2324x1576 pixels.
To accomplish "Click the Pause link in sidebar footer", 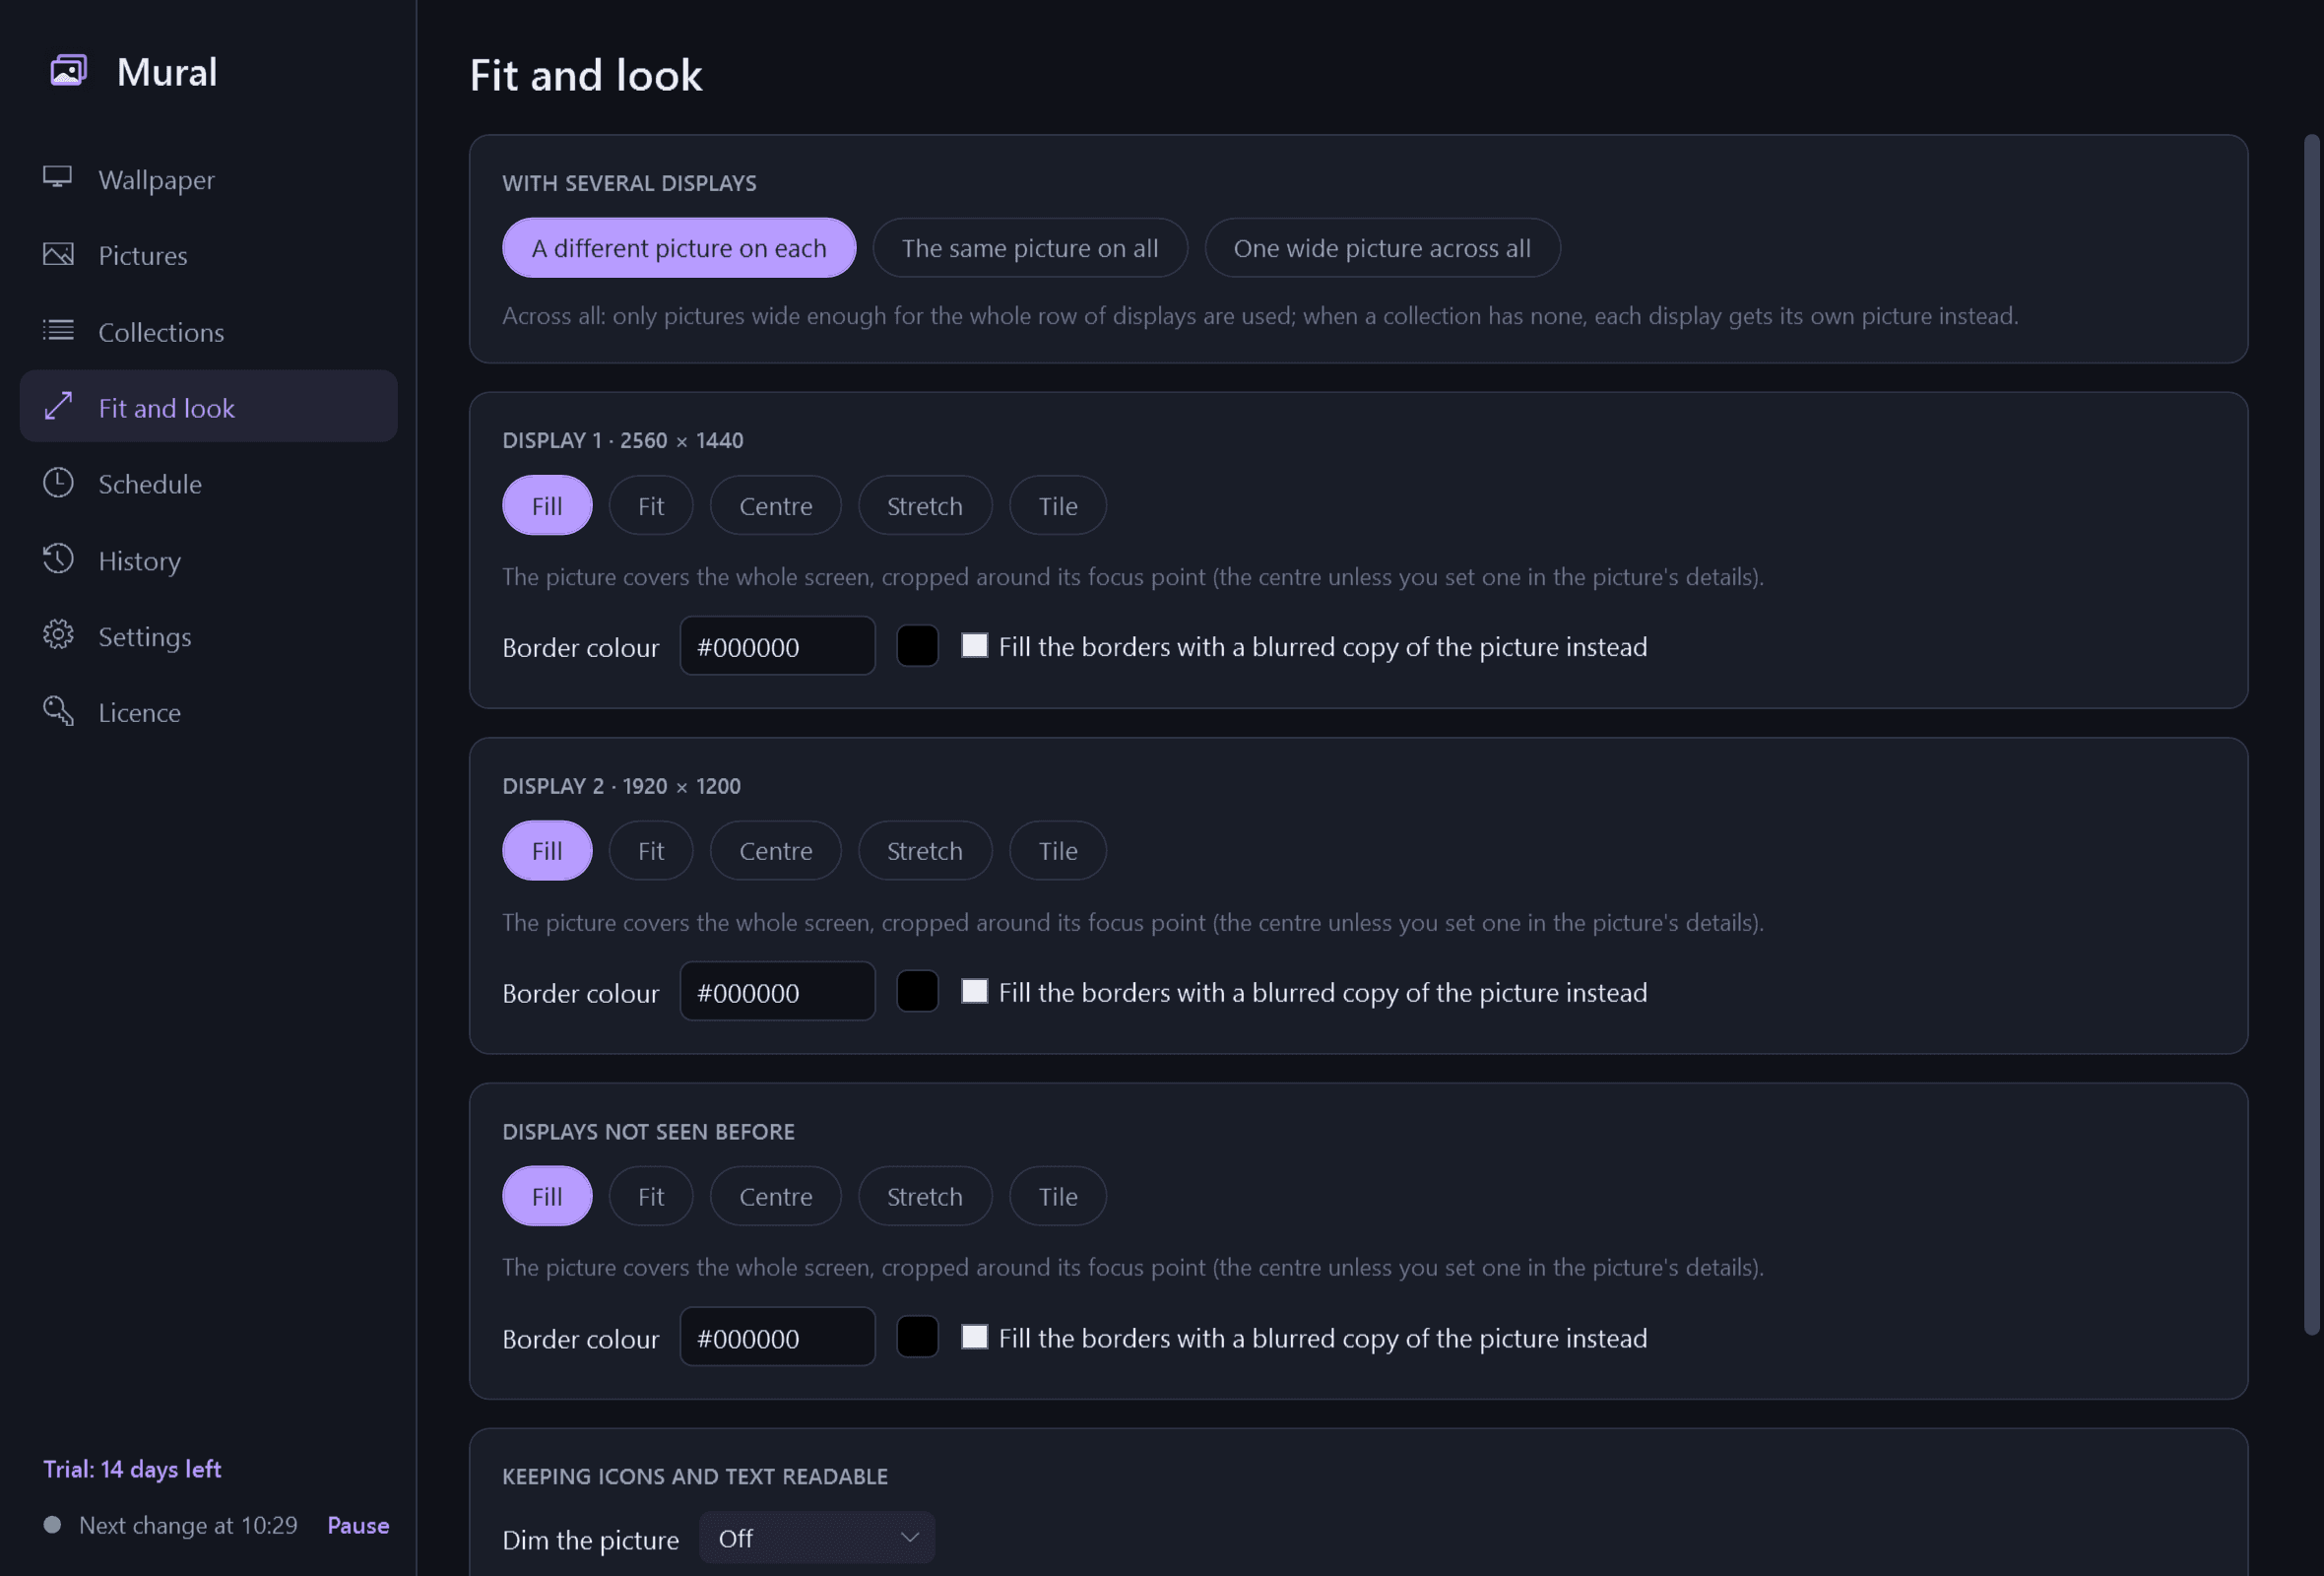I will pyautogui.click(x=358, y=1525).
